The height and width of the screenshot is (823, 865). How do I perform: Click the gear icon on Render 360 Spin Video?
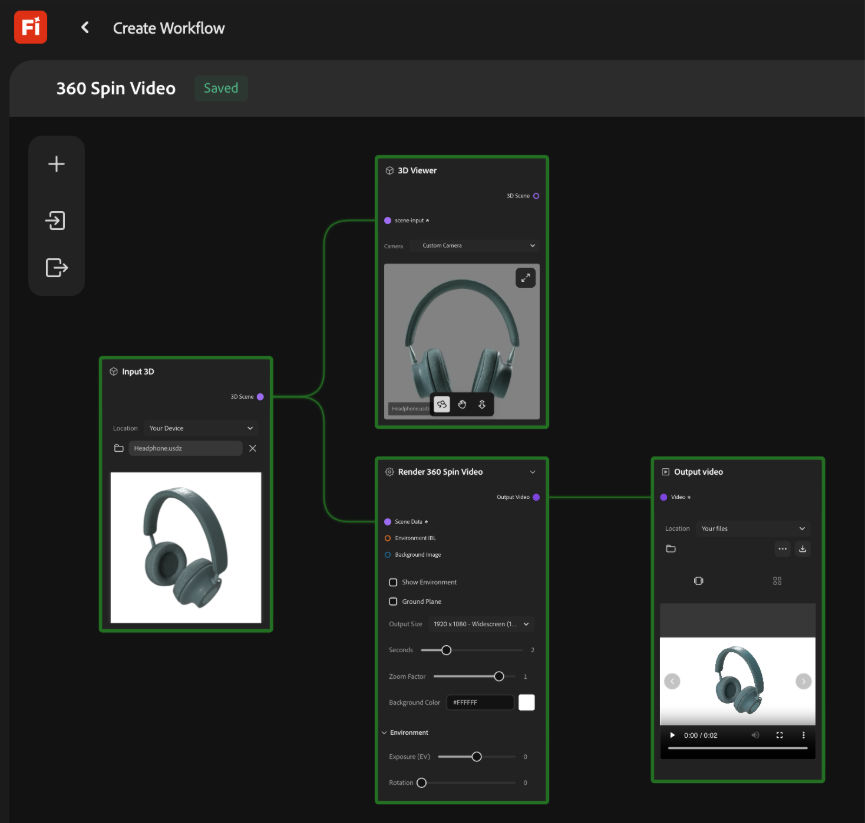(x=389, y=472)
